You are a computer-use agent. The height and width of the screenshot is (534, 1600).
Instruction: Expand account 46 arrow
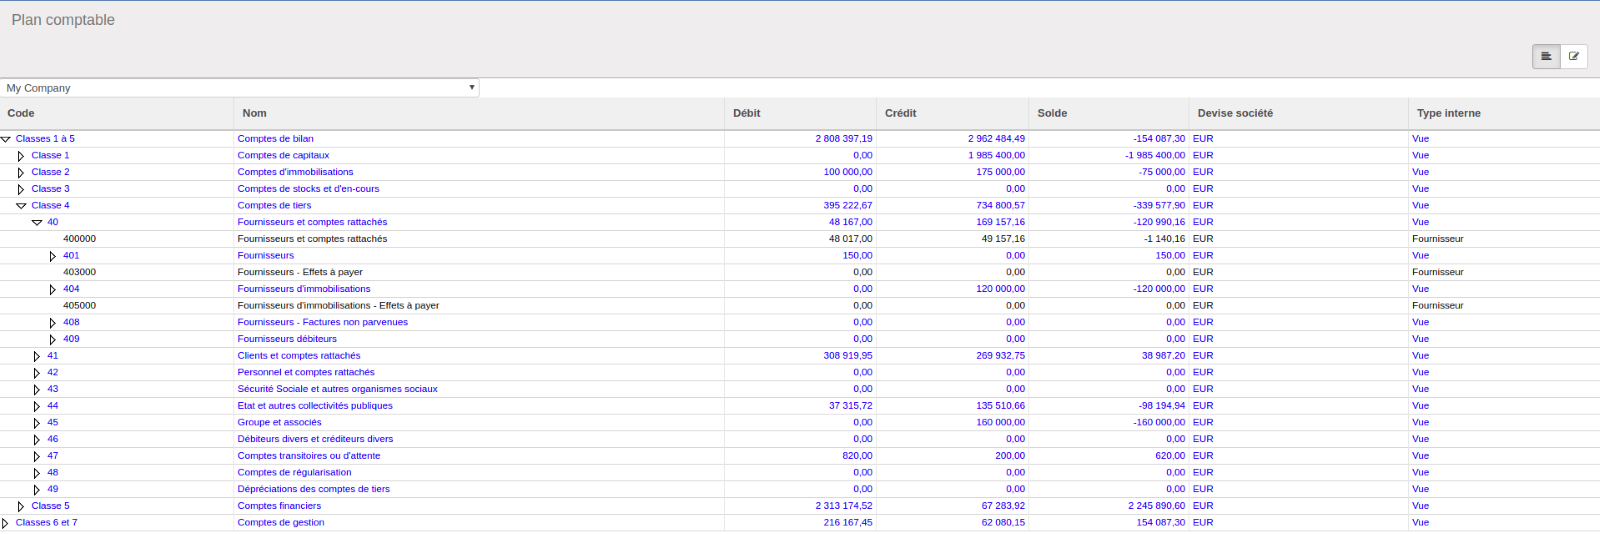tap(37, 439)
